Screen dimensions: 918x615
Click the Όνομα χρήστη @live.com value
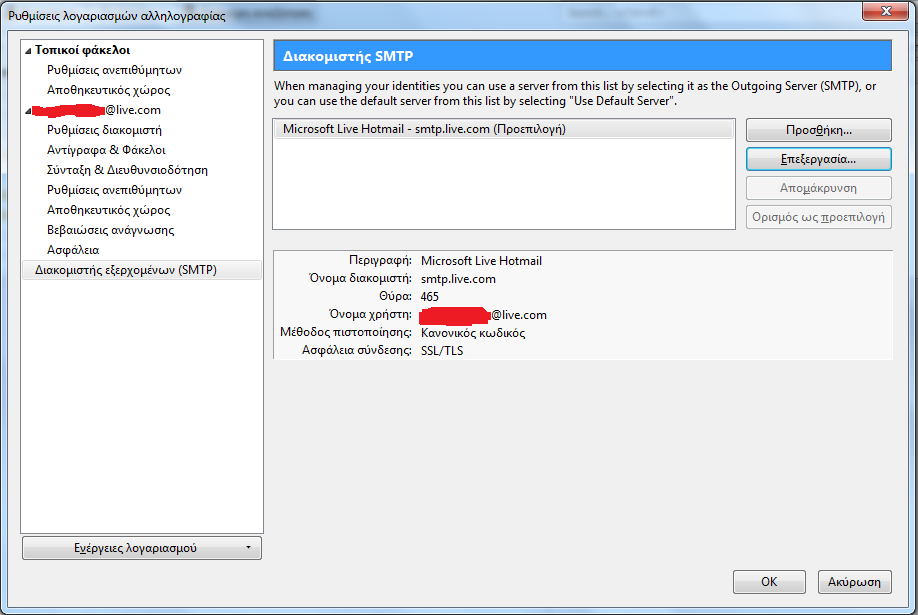(x=484, y=315)
